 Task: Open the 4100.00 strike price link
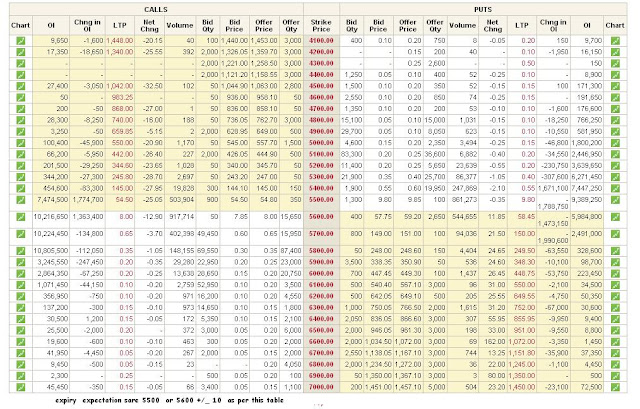[x=321, y=41]
